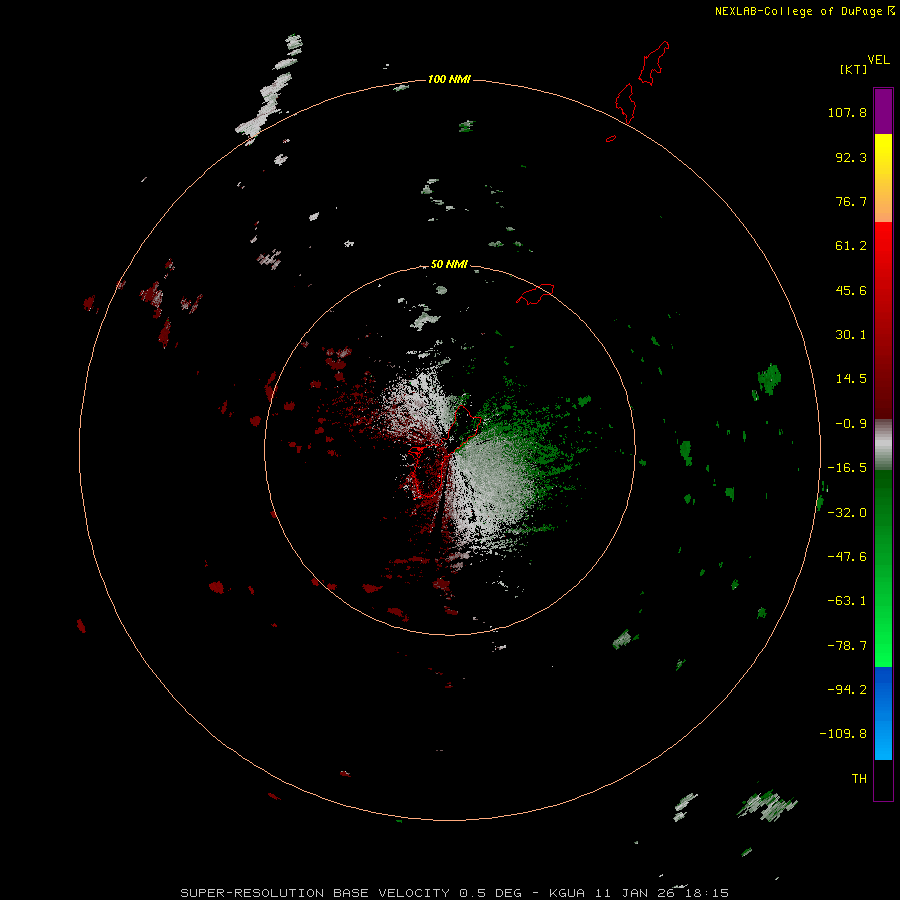Click the 45.6 legend value
The image size is (900, 900).
pos(851,290)
